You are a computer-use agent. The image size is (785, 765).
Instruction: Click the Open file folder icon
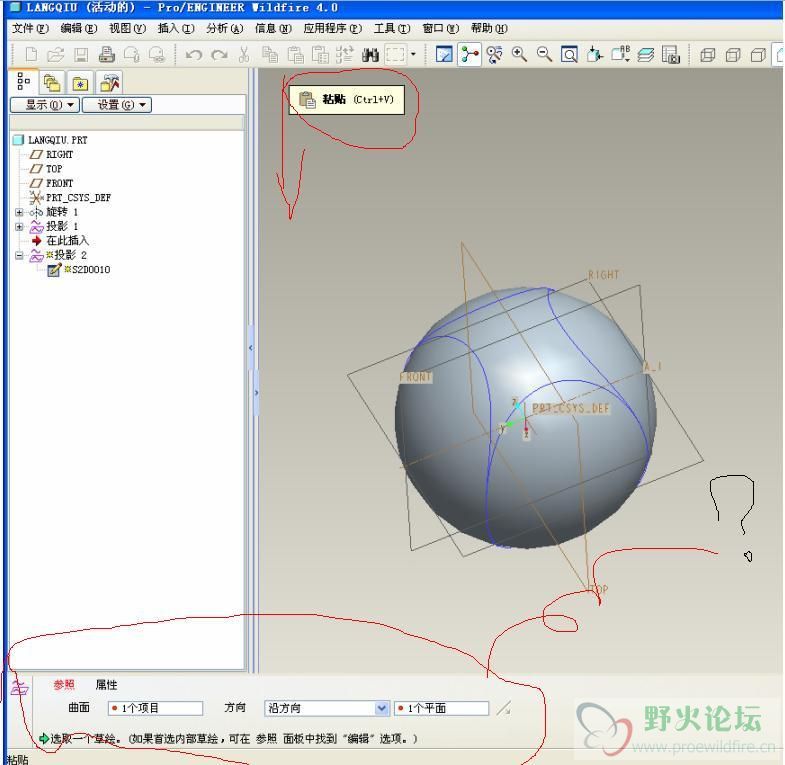[56, 54]
